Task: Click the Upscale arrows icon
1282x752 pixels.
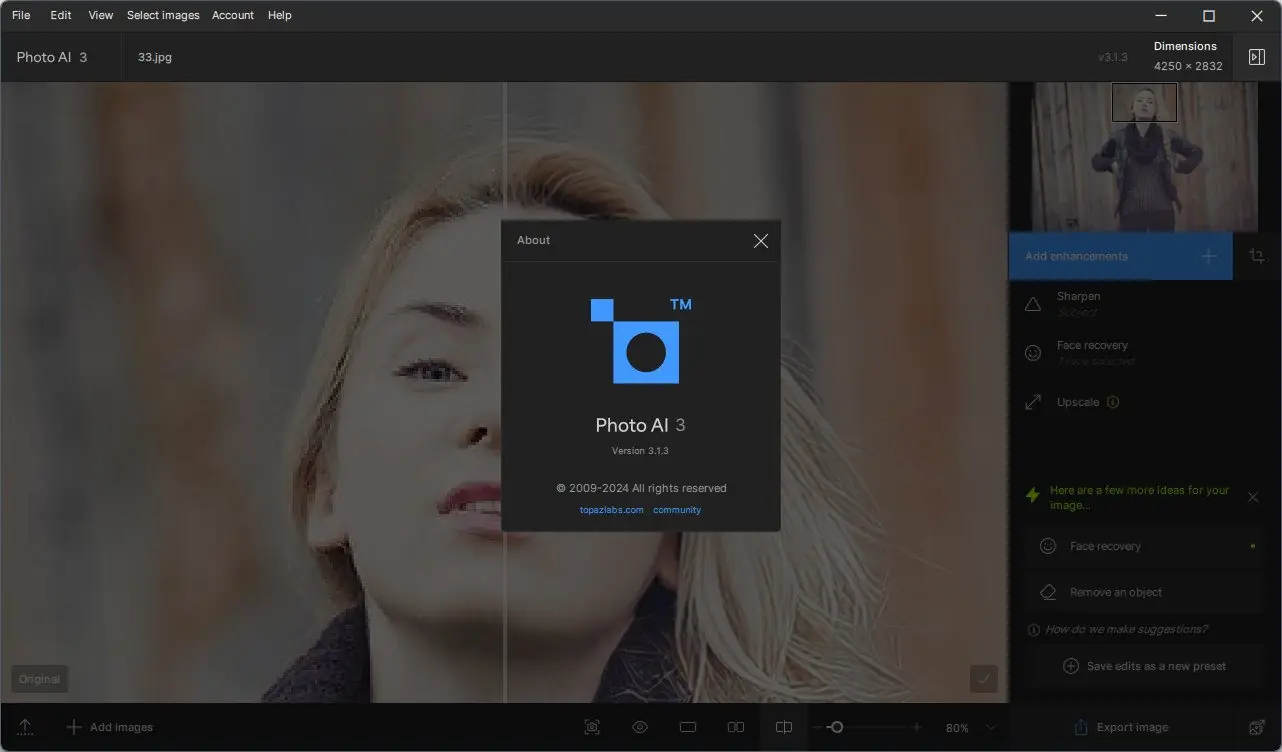Action: [x=1033, y=402]
